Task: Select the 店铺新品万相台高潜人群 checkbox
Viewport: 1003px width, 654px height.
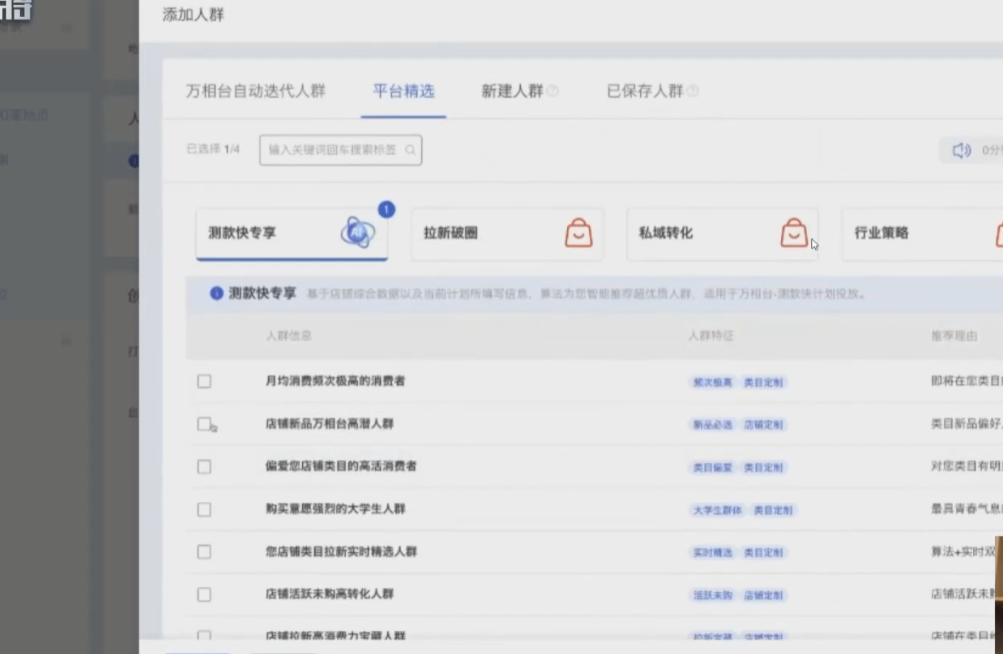Action: point(204,424)
